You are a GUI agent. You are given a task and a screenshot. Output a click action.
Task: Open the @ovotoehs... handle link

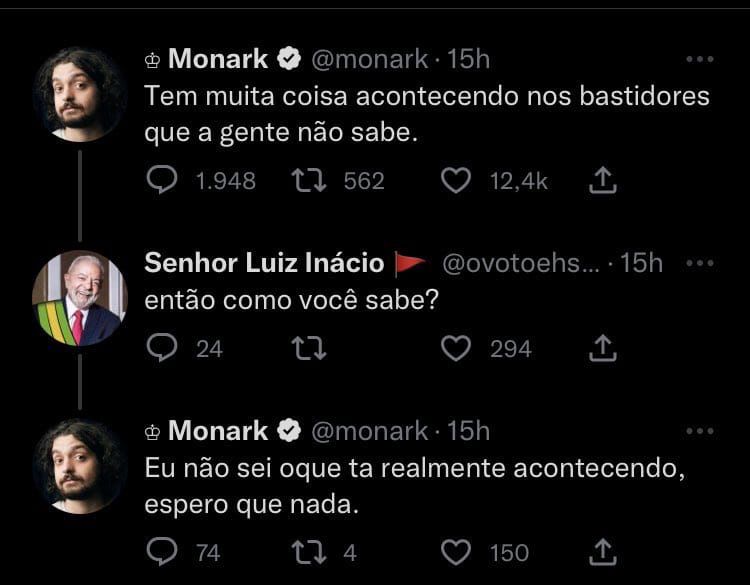pos(520,263)
